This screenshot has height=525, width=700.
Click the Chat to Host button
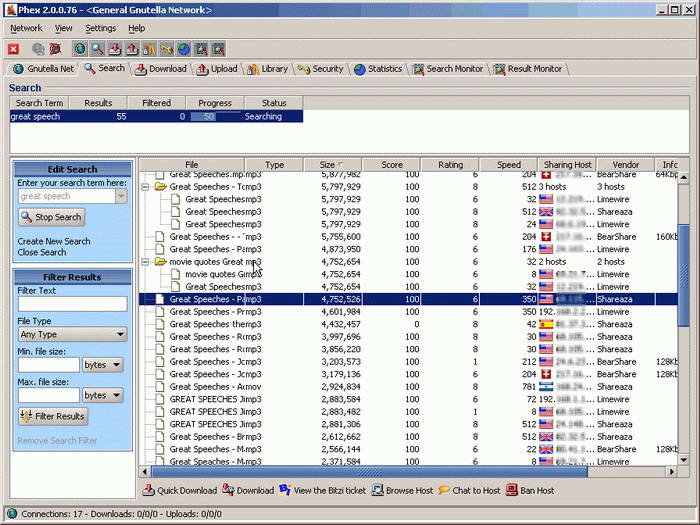click(x=469, y=490)
